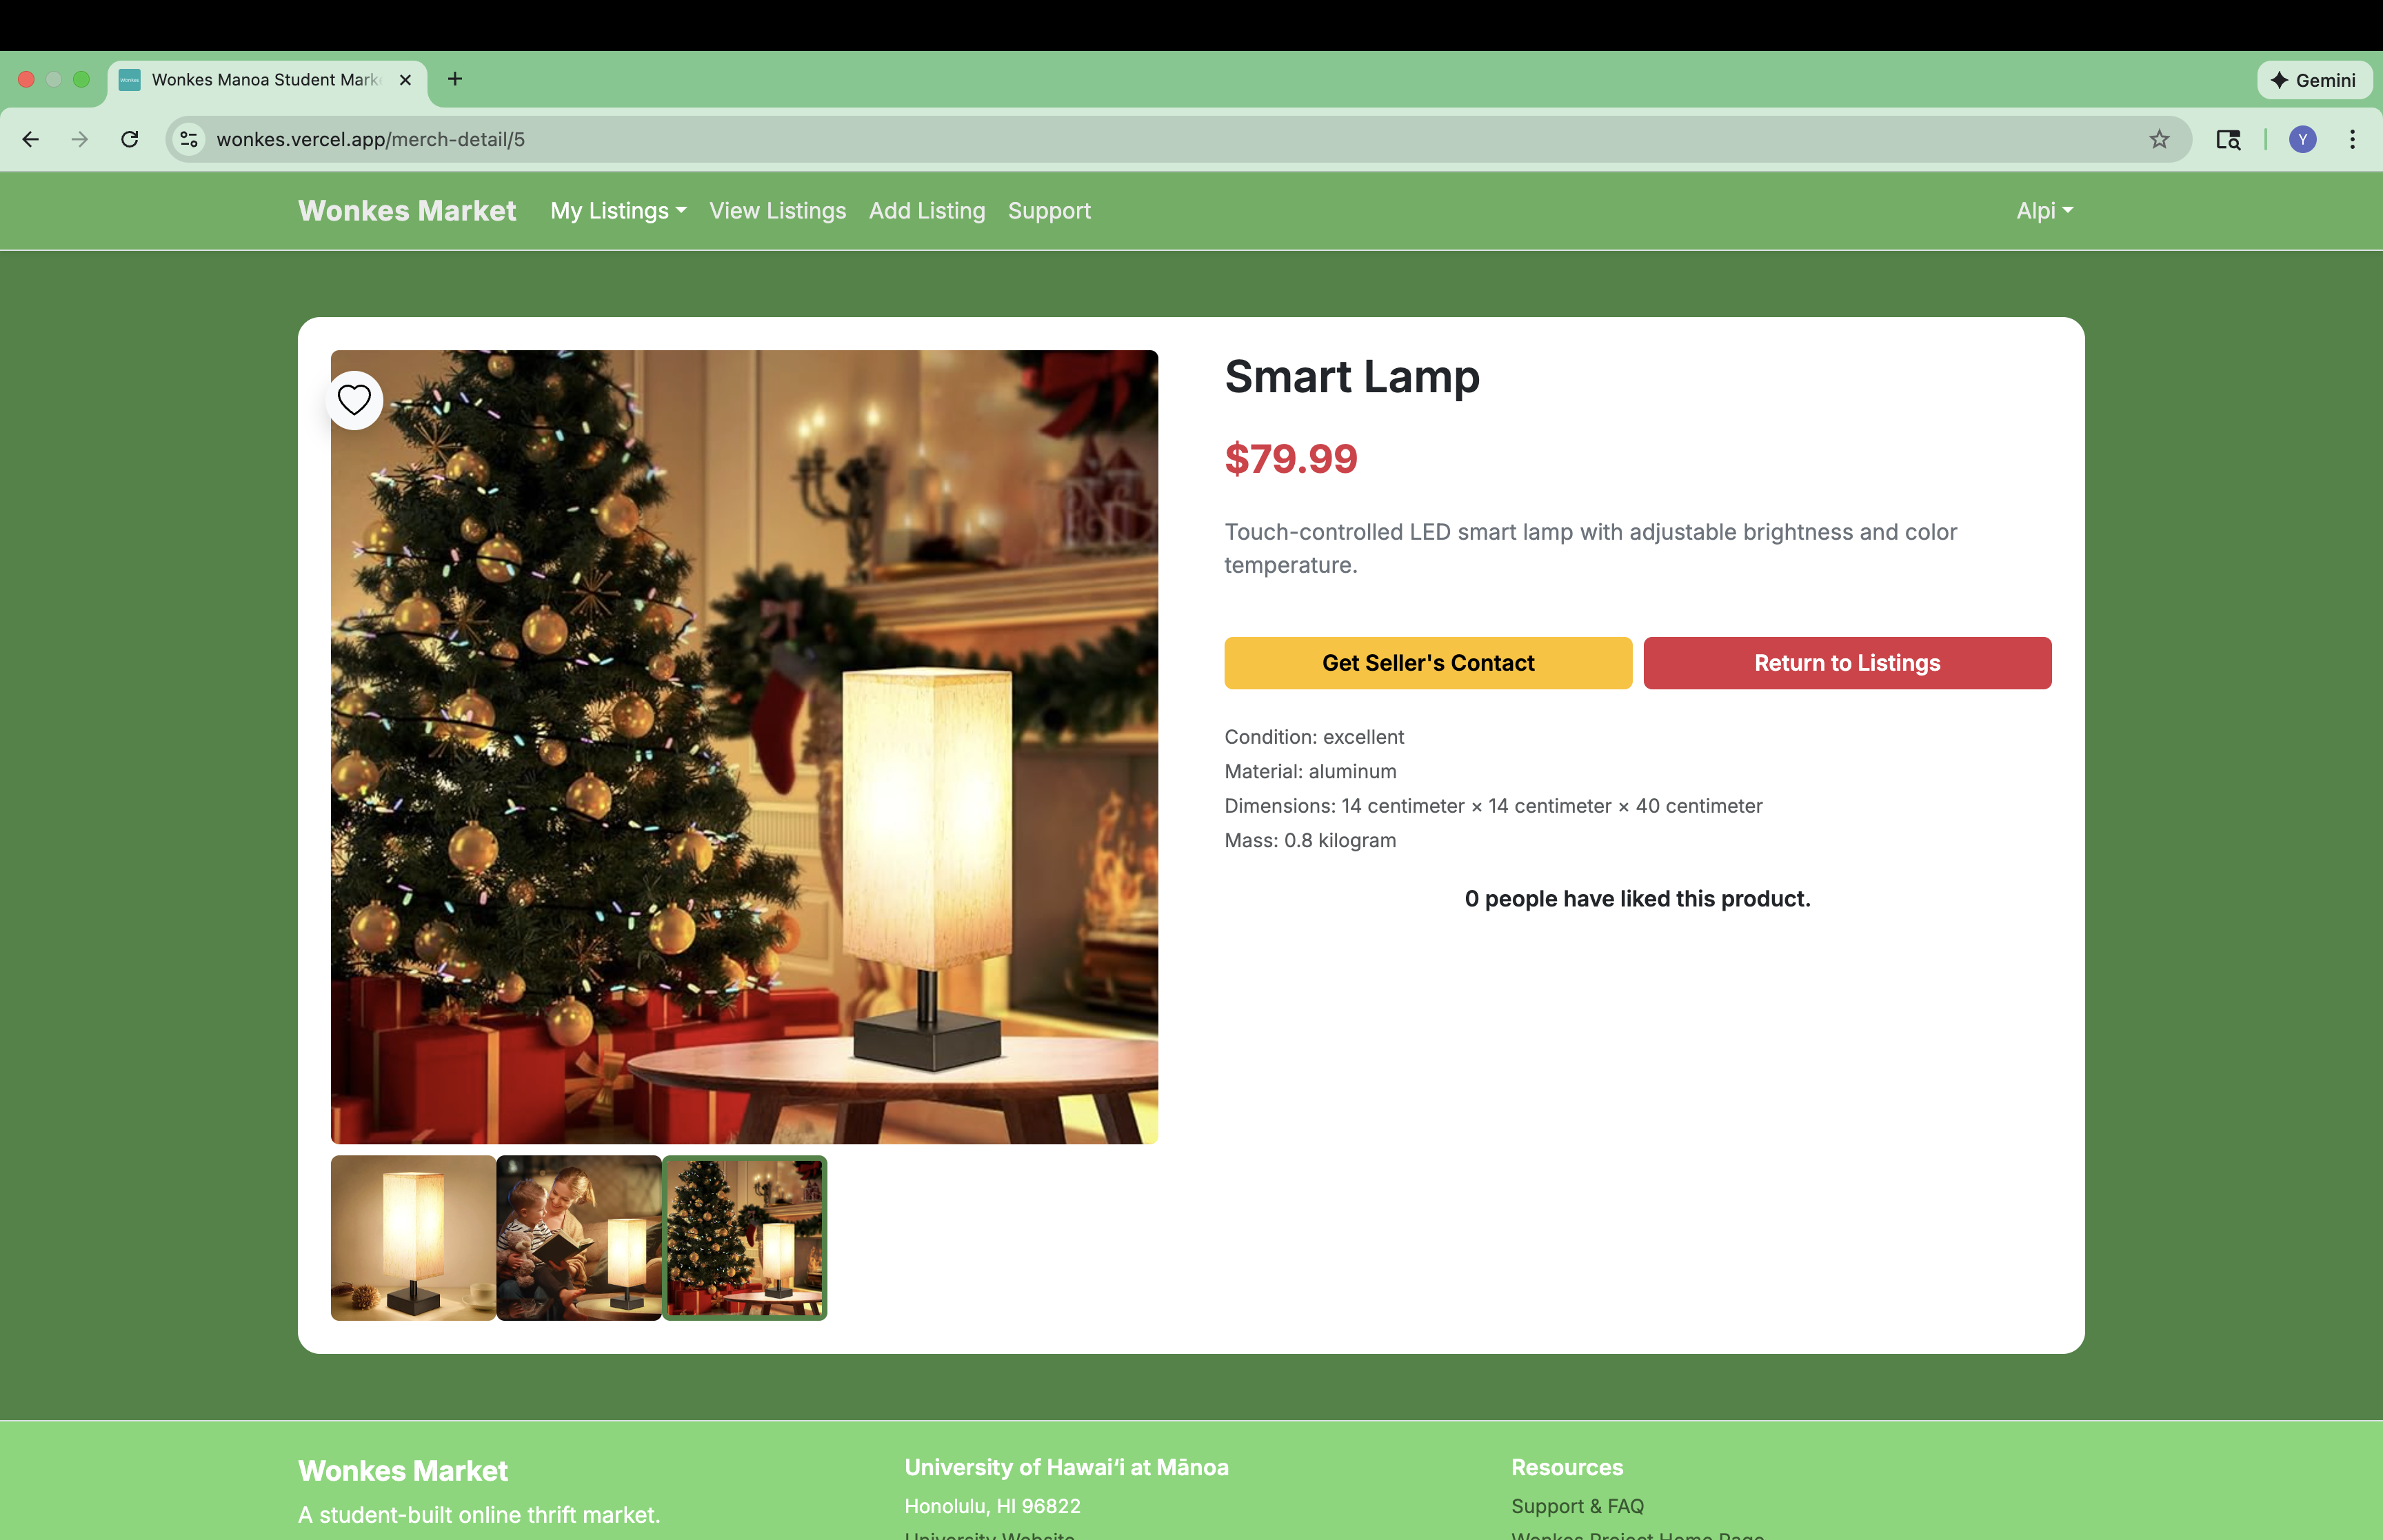Open the Gemini button

[x=2314, y=80]
